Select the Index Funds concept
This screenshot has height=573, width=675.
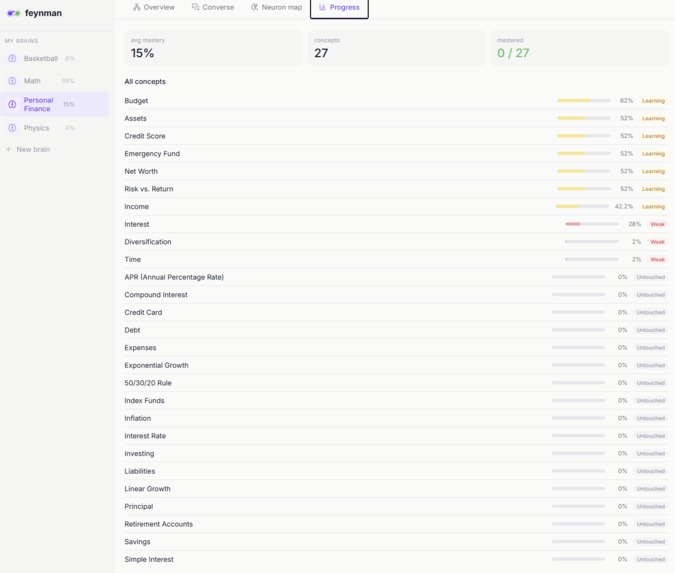tap(396, 400)
